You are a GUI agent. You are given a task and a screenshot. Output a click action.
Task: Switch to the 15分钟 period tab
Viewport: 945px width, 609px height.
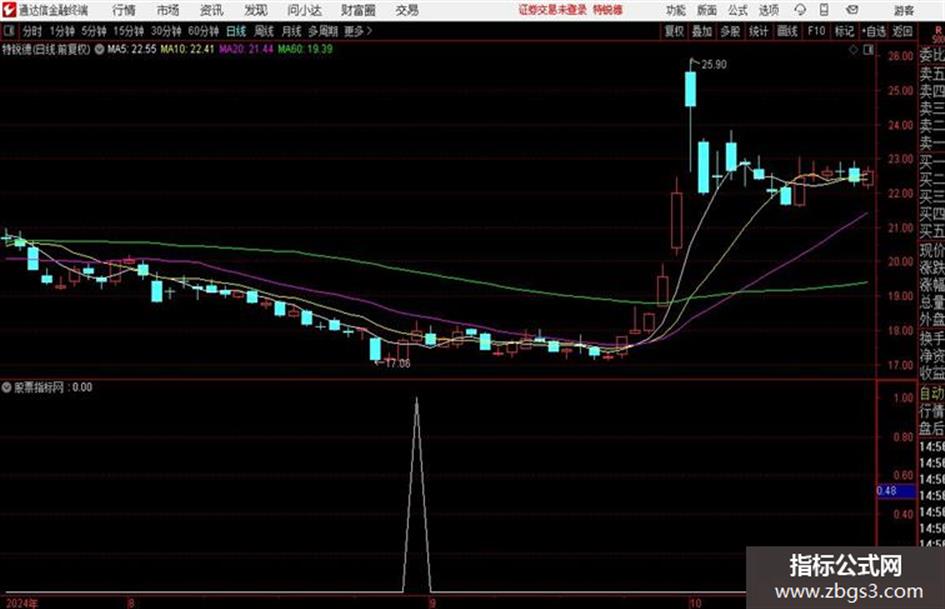click(x=129, y=31)
